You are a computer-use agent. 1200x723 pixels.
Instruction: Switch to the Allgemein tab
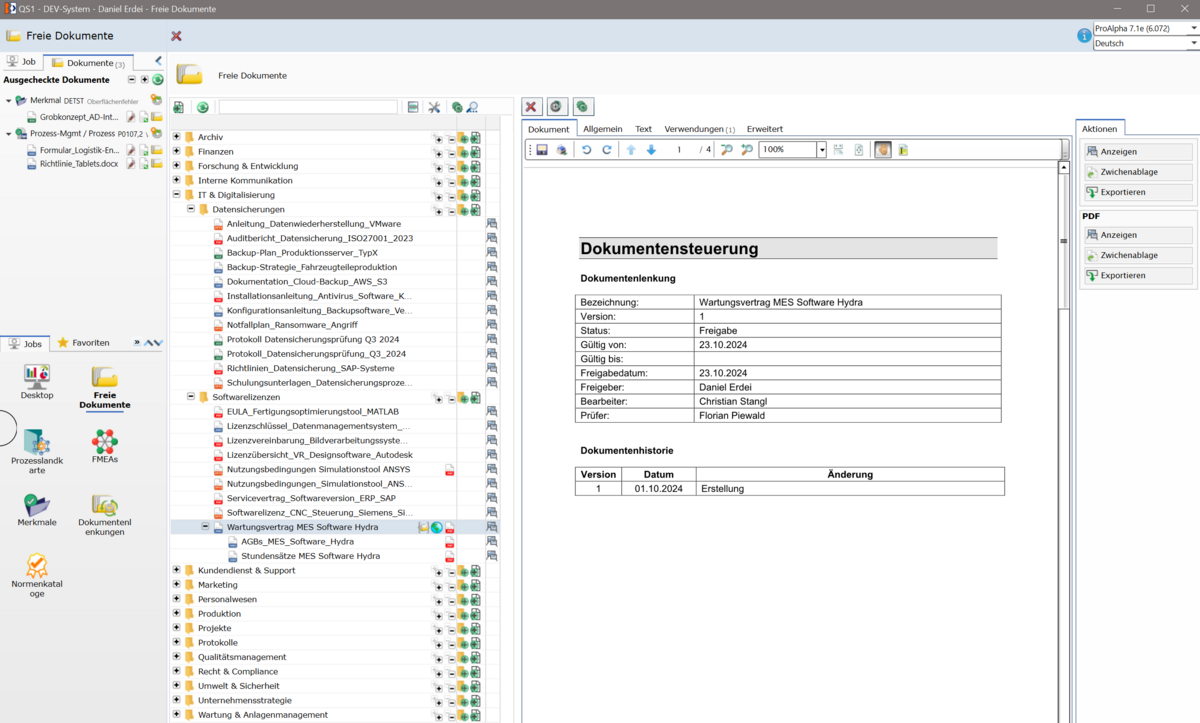tap(603, 129)
